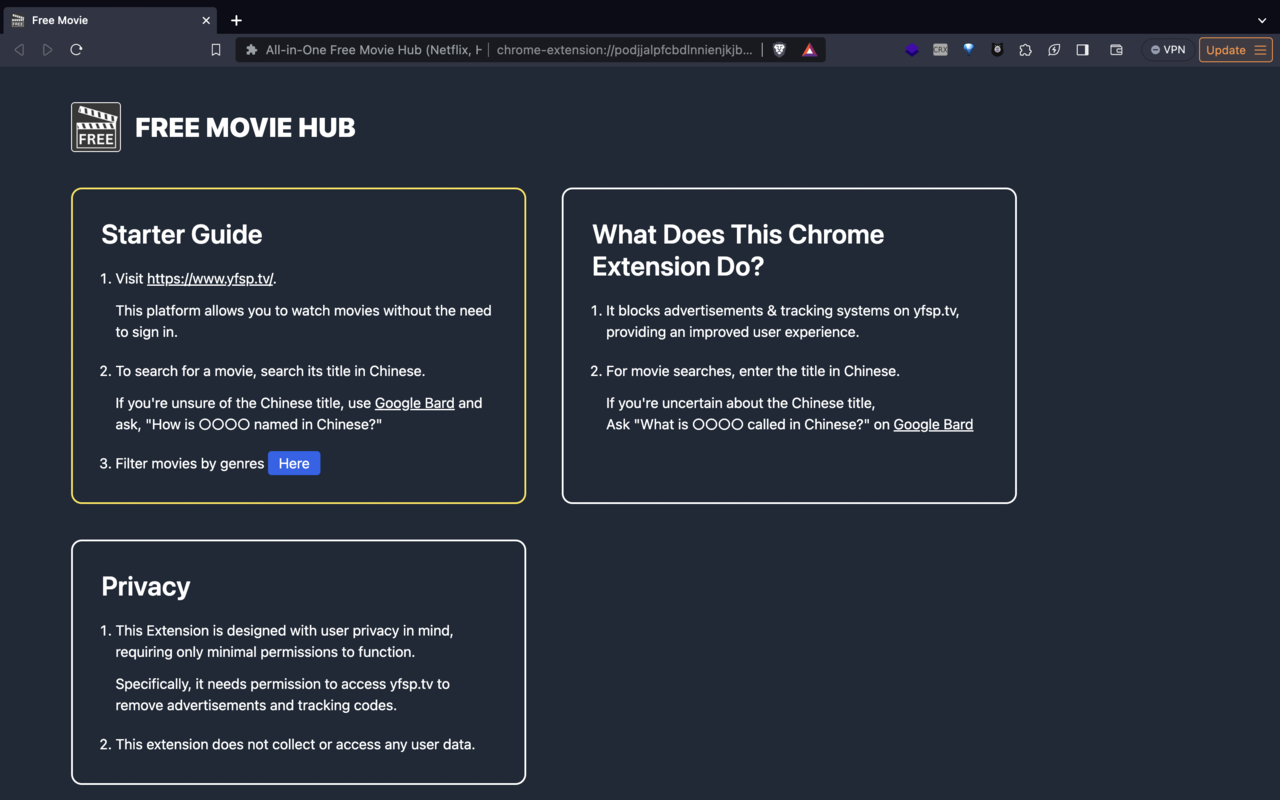This screenshot has height=800, width=1280.
Task: Open the Brave Wallet icon
Action: [x=1116, y=49]
